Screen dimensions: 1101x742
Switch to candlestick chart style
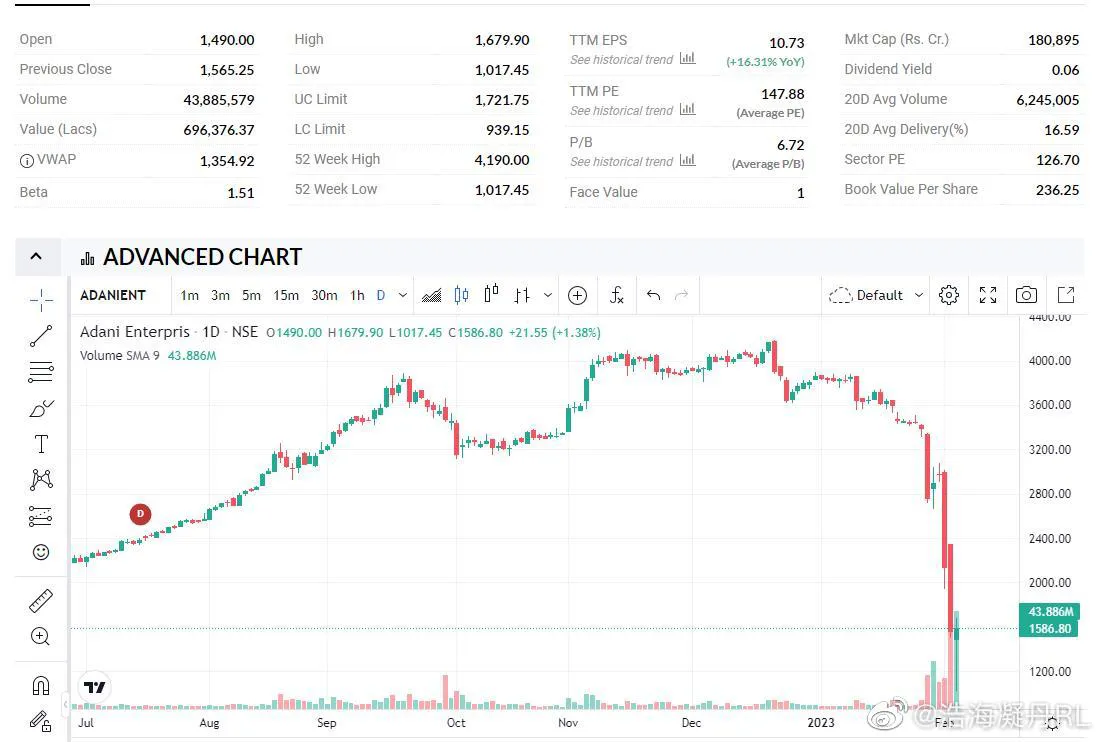click(x=461, y=296)
